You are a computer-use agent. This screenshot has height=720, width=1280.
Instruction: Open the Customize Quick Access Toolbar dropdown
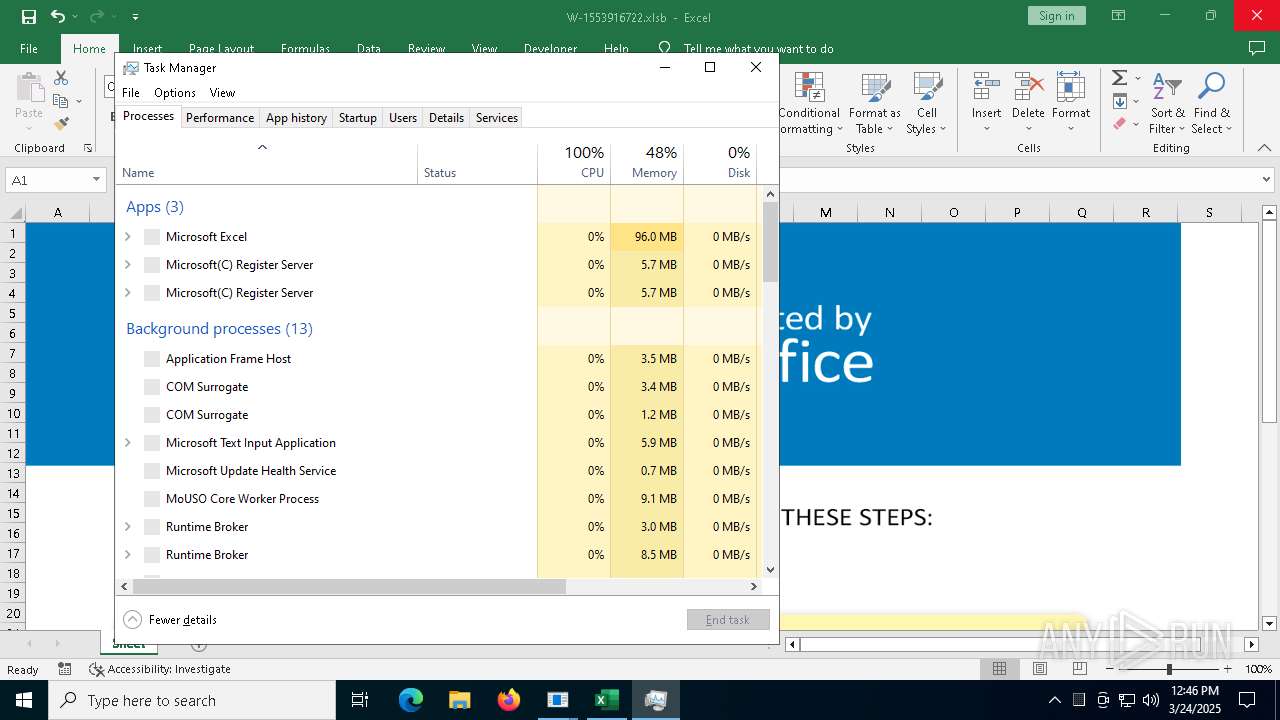135,17
